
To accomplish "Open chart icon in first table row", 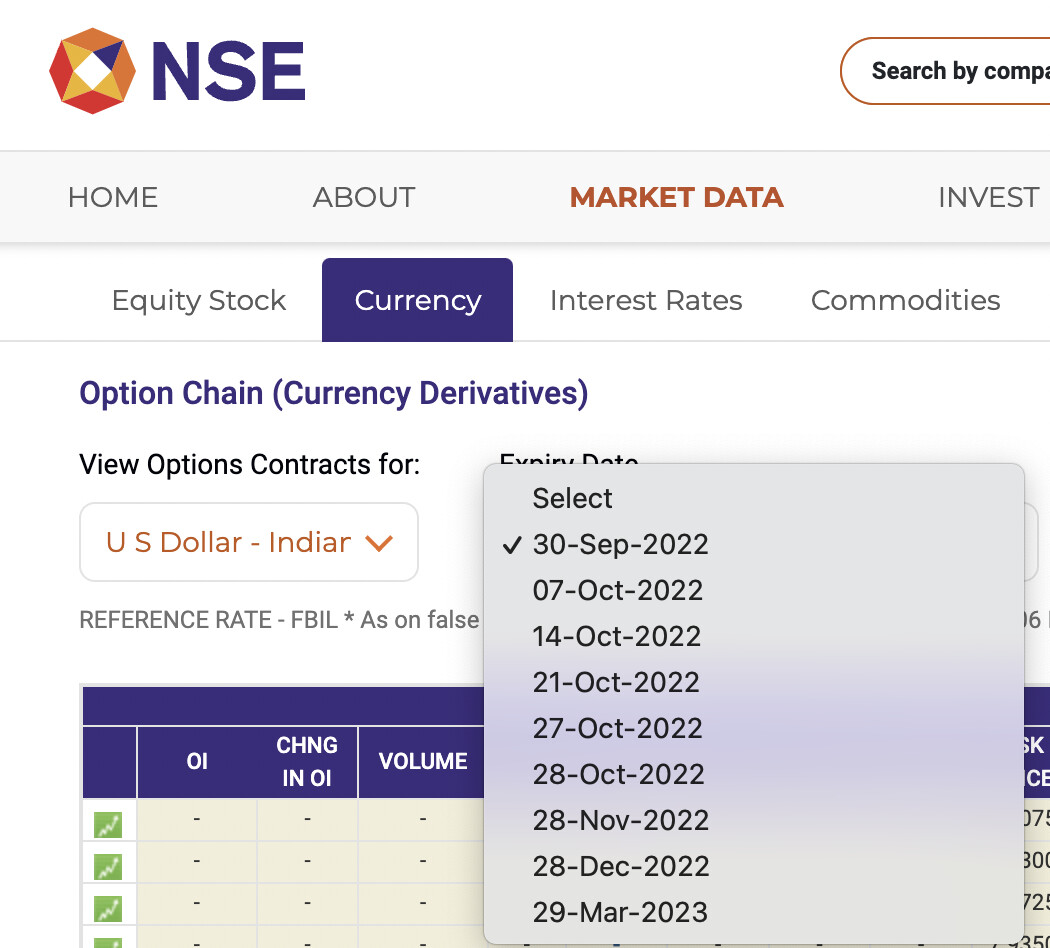I will (108, 825).
